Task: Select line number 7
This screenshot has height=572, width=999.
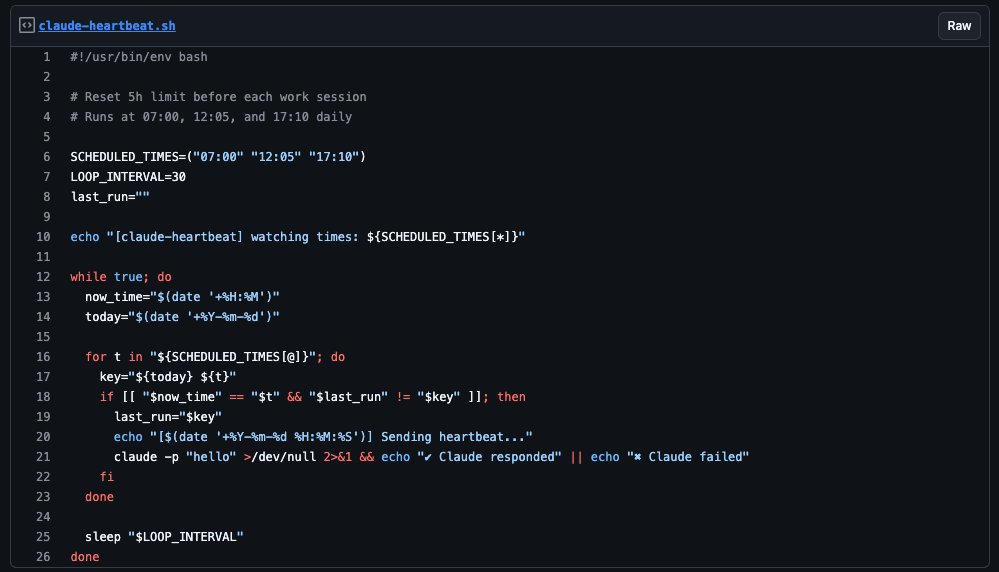Action: pyautogui.click(x=47, y=176)
